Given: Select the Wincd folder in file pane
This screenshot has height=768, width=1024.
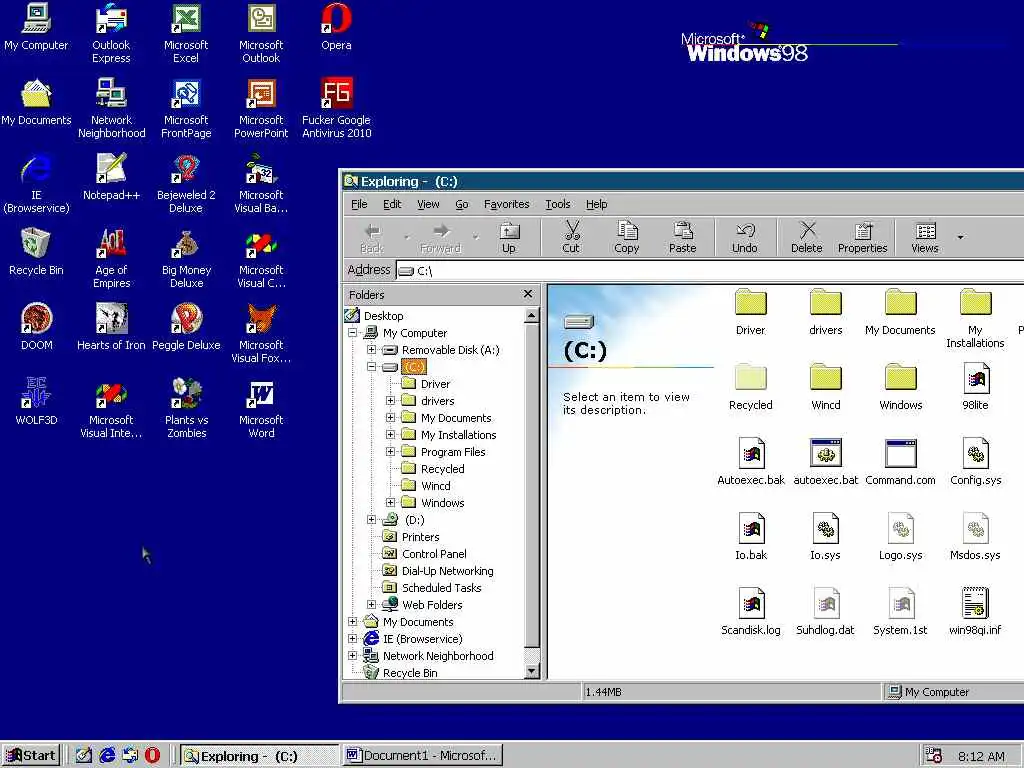Looking at the screenshot, I should tap(825, 385).
